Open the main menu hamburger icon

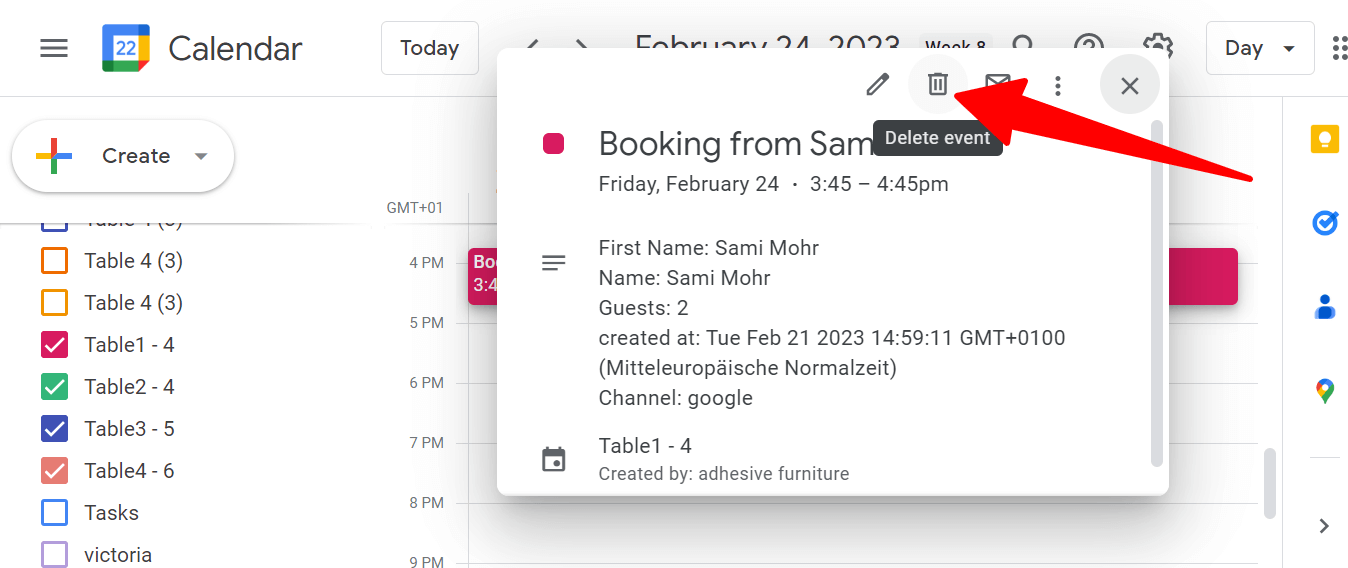[54, 48]
